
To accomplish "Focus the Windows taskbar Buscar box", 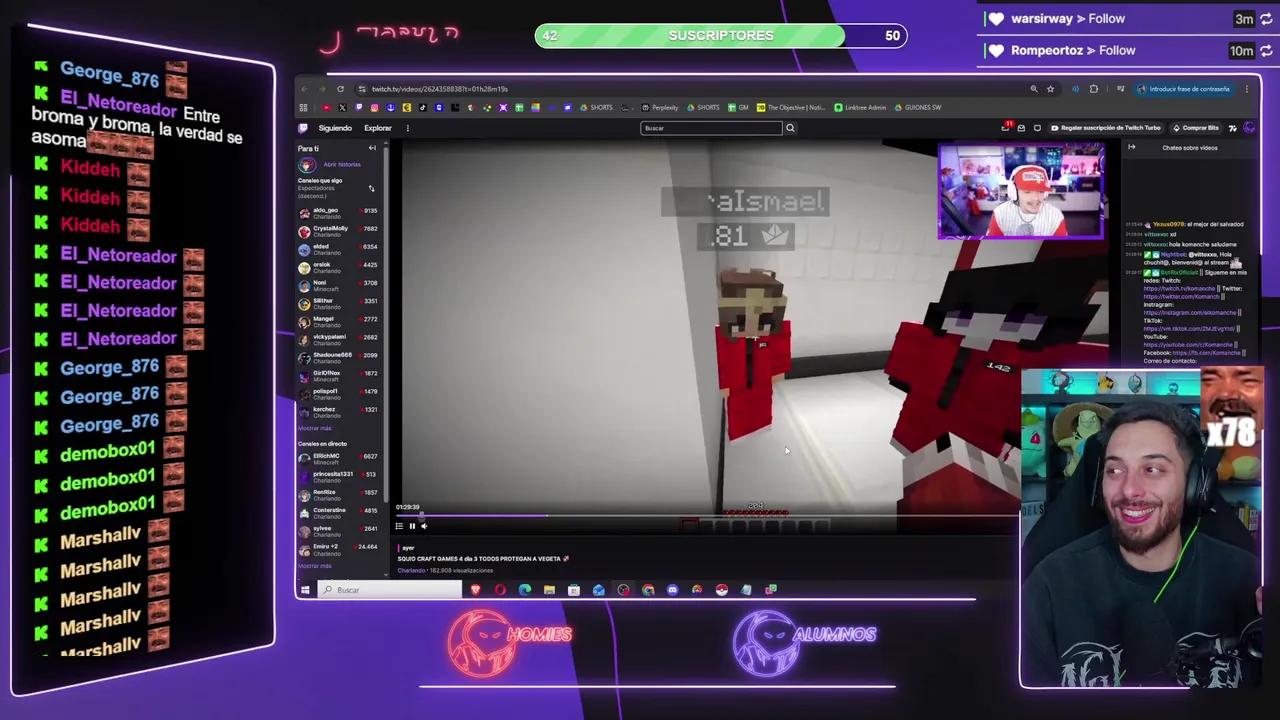I will (x=390, y=590).
